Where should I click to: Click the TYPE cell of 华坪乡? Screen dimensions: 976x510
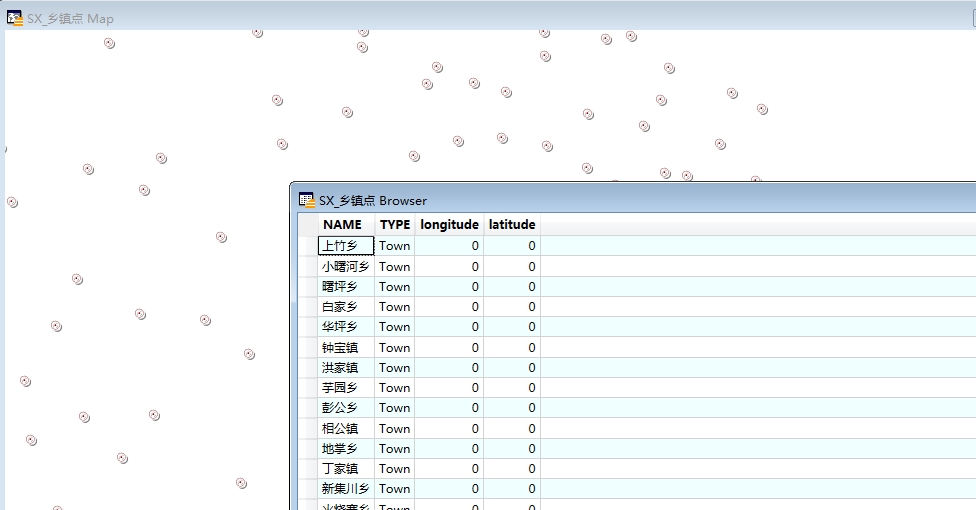394,327
